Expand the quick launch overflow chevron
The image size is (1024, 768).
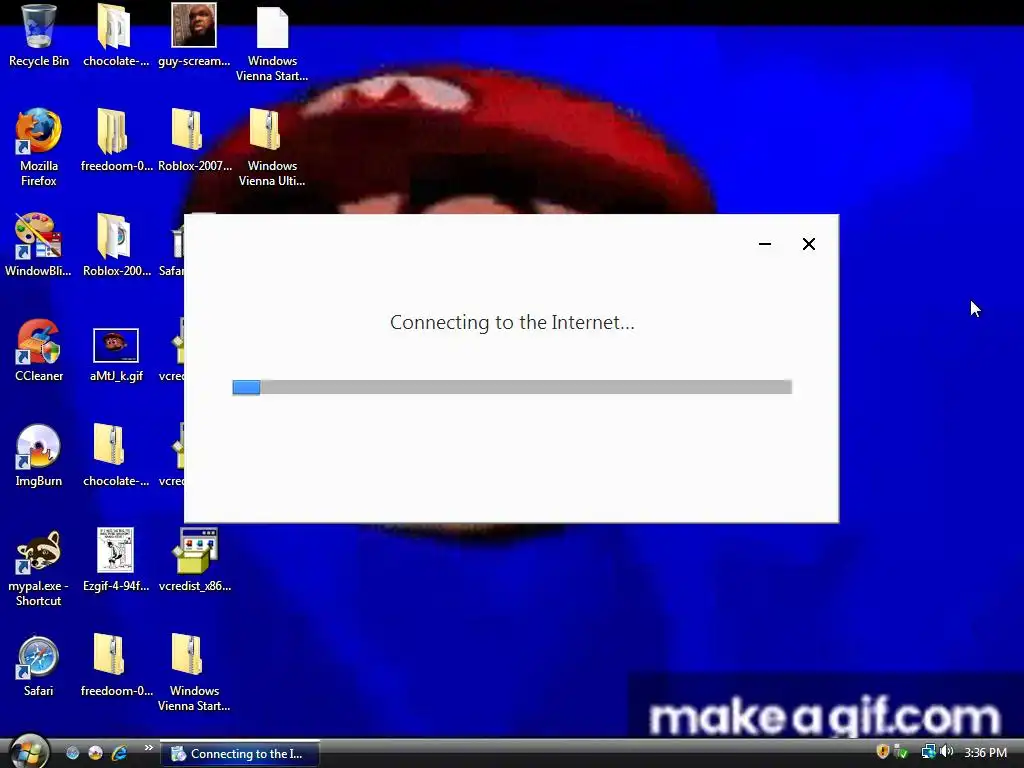click(149, 748)
